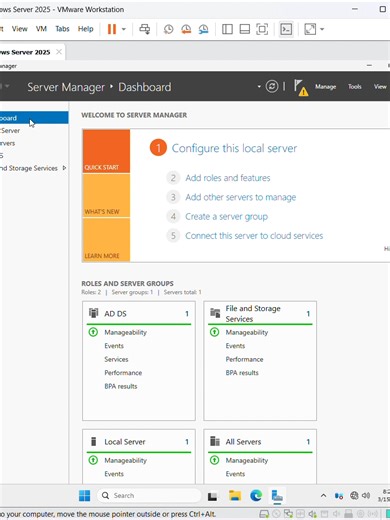Select Local Server in the left navigation
The width and height of the screenshot is (390, 520).
click(x=34, y=131)
